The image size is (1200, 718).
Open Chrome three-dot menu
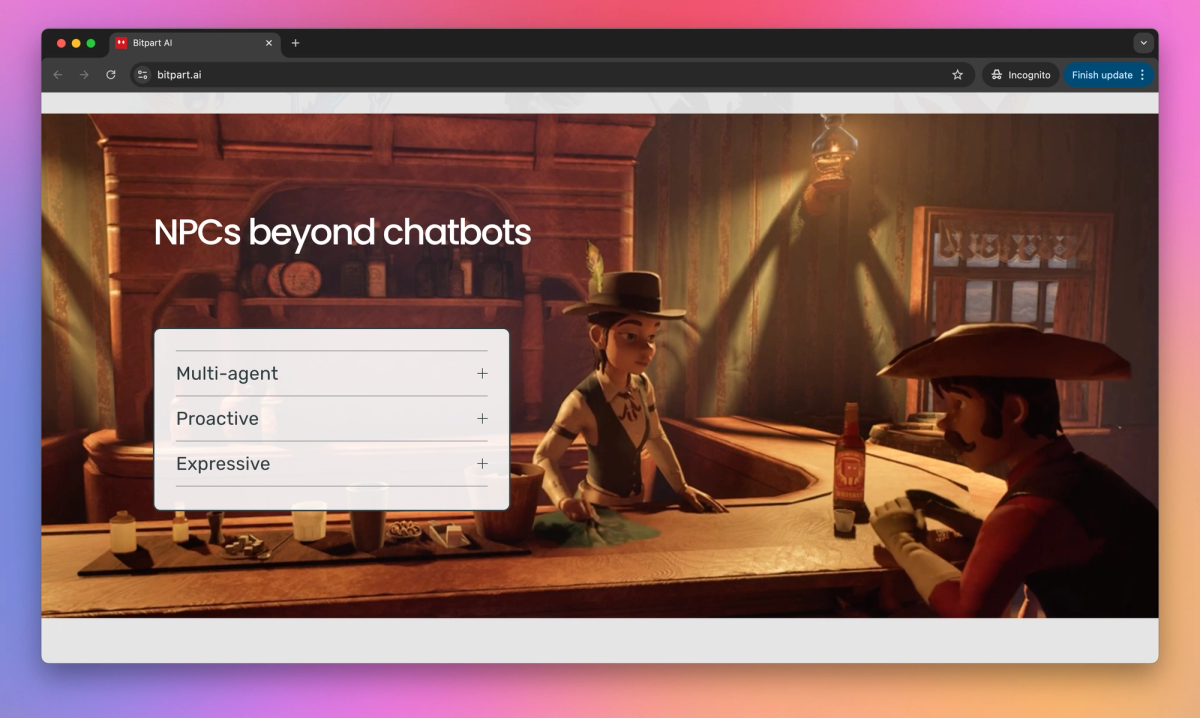[x=1143, y=75]
